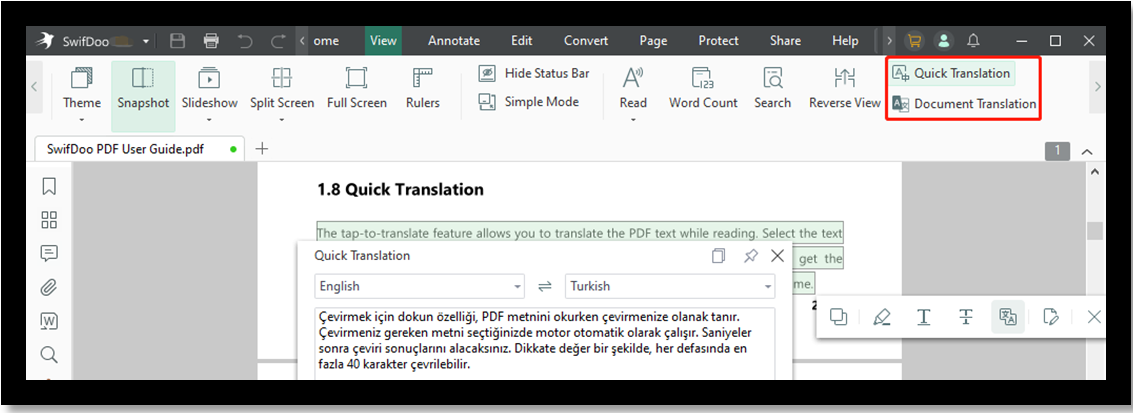The image size is (1133, 413).
Task: Switch to the Edit tab
Action: tap(522, 40)
